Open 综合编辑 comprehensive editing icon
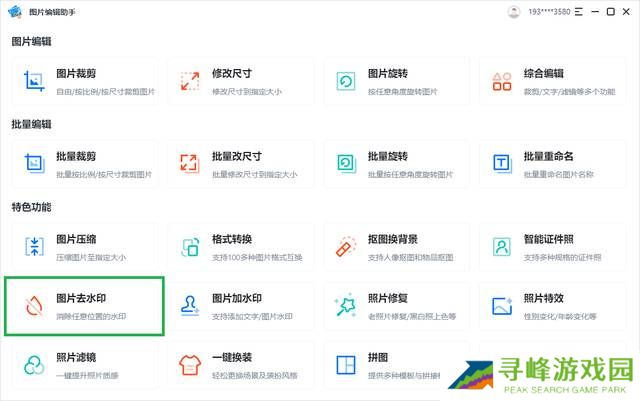 click(x=501, y=81)
